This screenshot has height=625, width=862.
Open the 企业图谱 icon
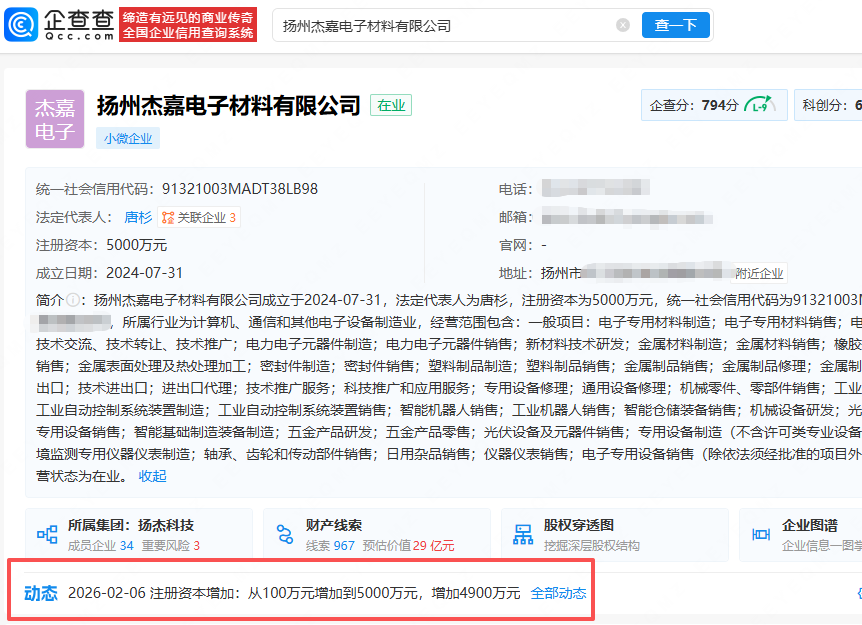point(761,534)
